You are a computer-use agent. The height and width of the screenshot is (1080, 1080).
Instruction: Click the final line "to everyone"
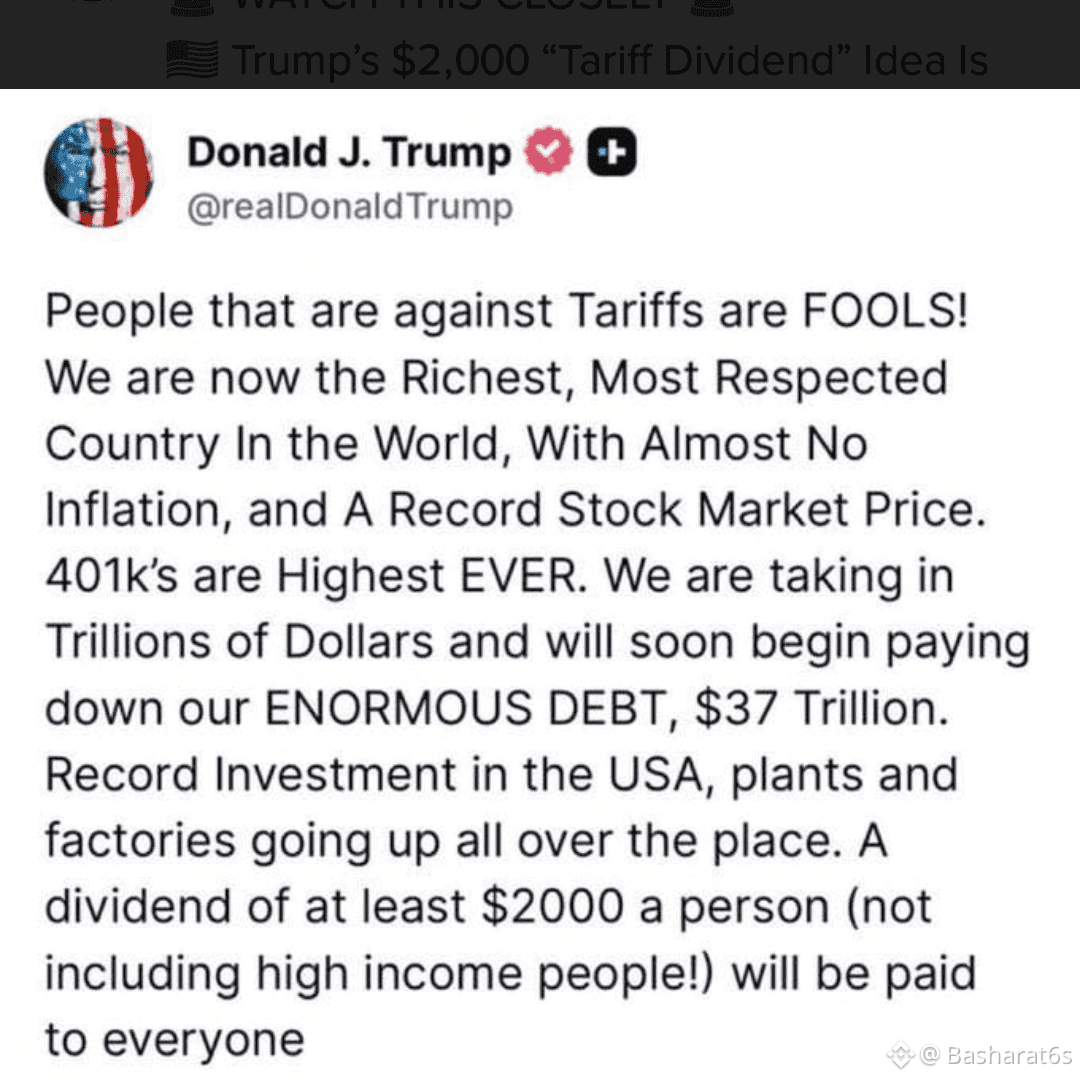click(x=174, y=1039)
